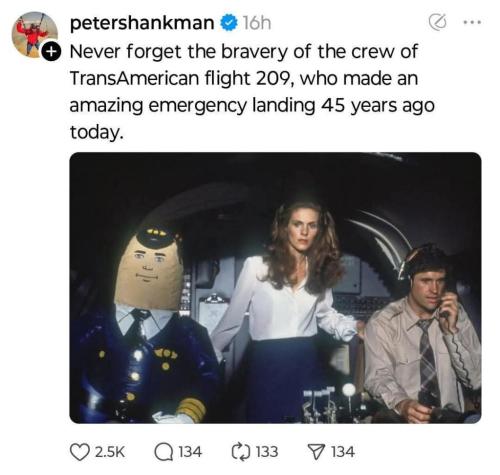Repost using the circular arrows icon

241,452
